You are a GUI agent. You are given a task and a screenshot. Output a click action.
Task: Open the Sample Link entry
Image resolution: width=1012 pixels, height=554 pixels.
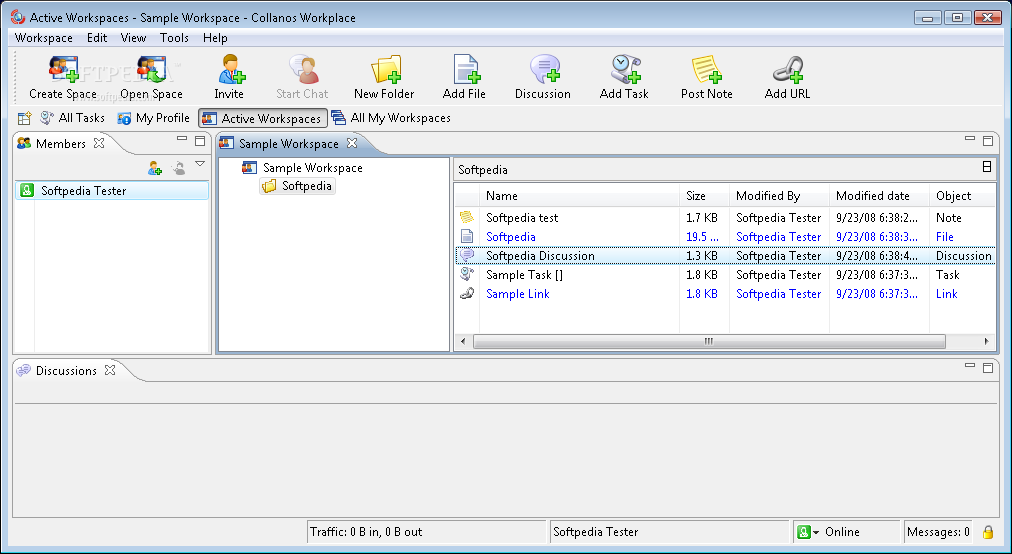pyautogui.click(x=518, y=294)
